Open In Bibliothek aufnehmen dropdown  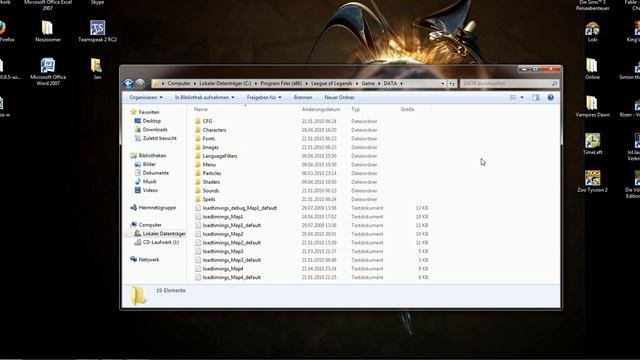pyautogui.click(x=205, y=98)
